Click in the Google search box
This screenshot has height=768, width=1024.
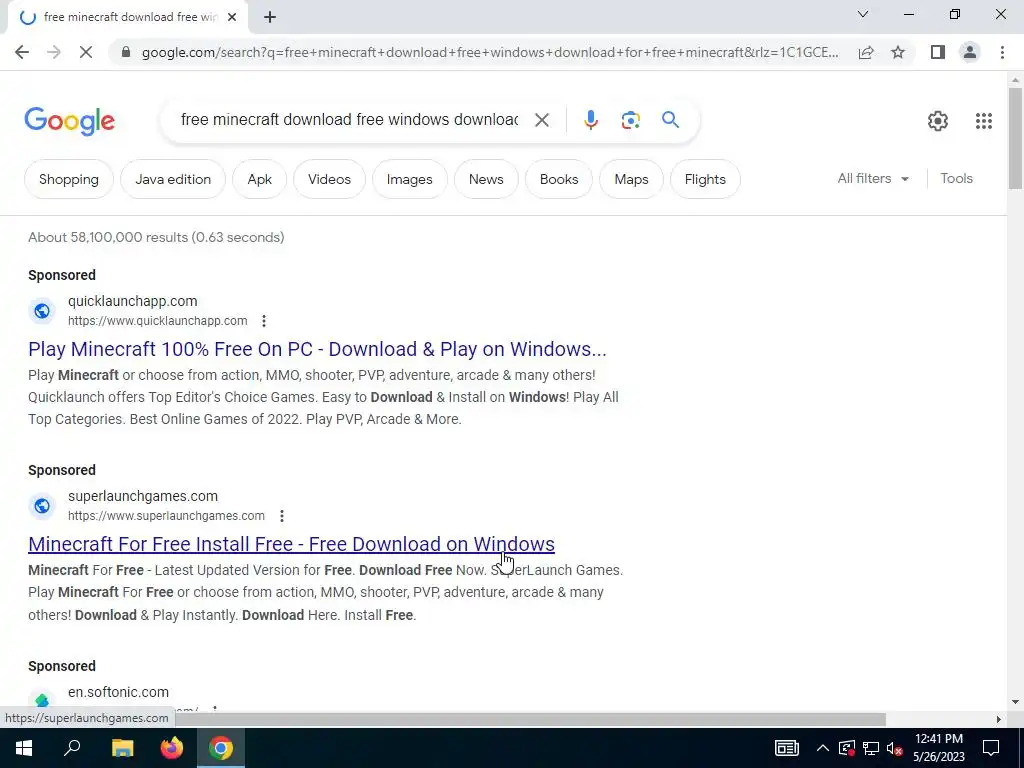349,120
